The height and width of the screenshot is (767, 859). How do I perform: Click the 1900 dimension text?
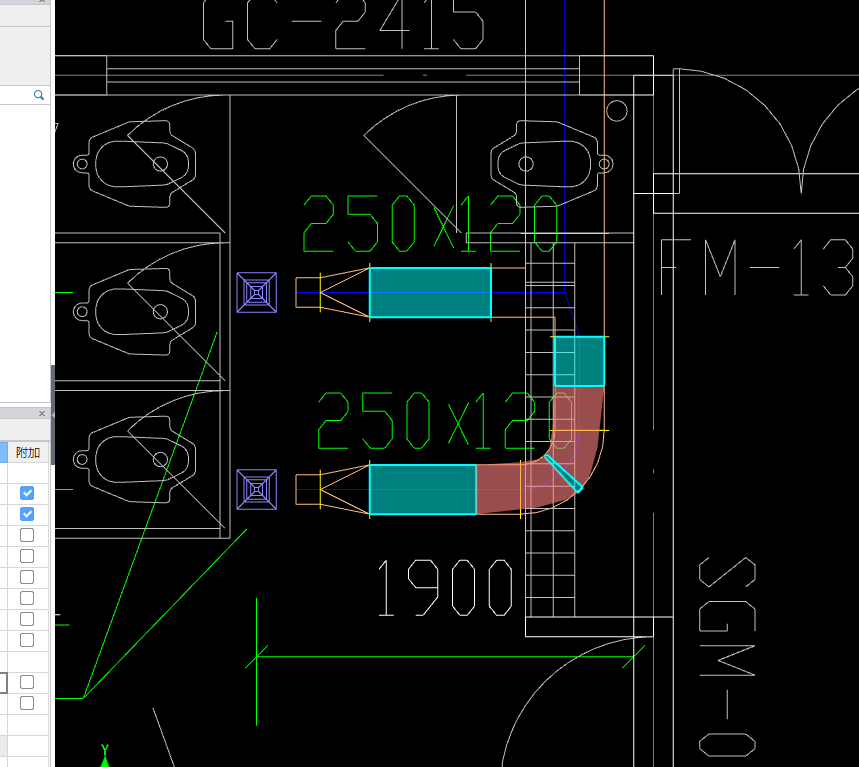(445, 588)
